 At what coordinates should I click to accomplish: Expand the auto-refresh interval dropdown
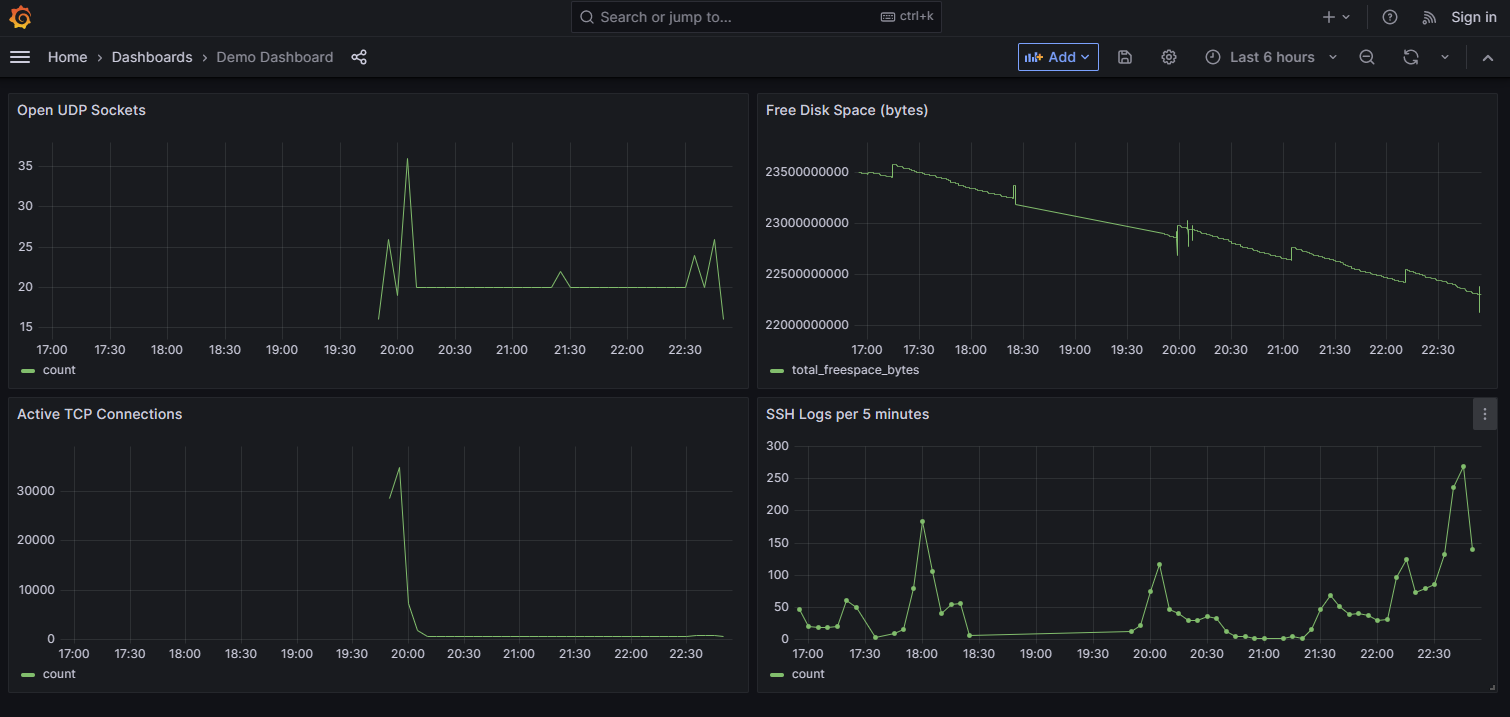pos(1444,57)
